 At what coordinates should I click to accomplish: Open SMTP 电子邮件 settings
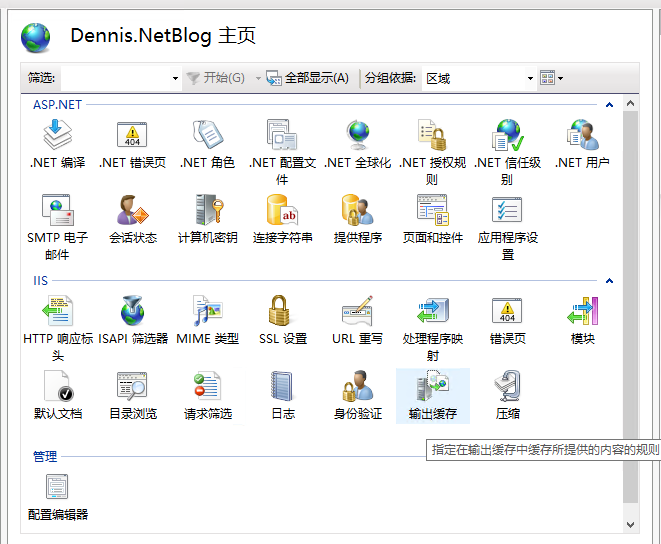click(x=58, y=227)
